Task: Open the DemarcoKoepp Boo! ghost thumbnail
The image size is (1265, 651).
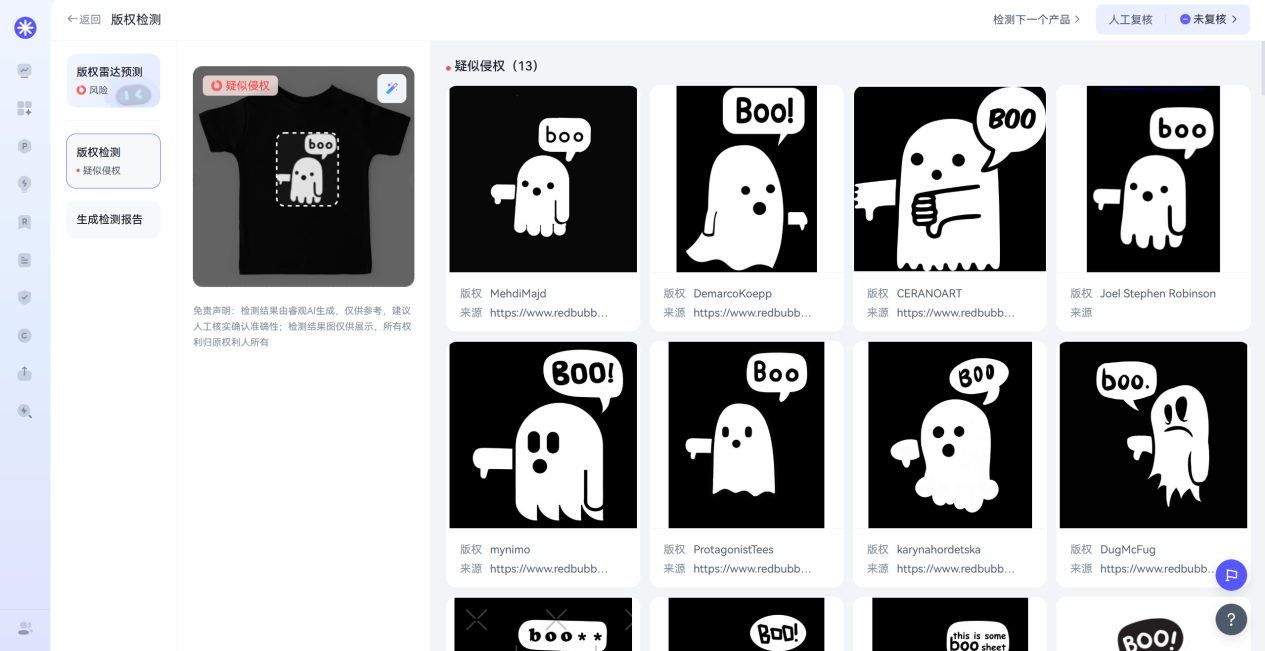Action: [x=746, y=179]
